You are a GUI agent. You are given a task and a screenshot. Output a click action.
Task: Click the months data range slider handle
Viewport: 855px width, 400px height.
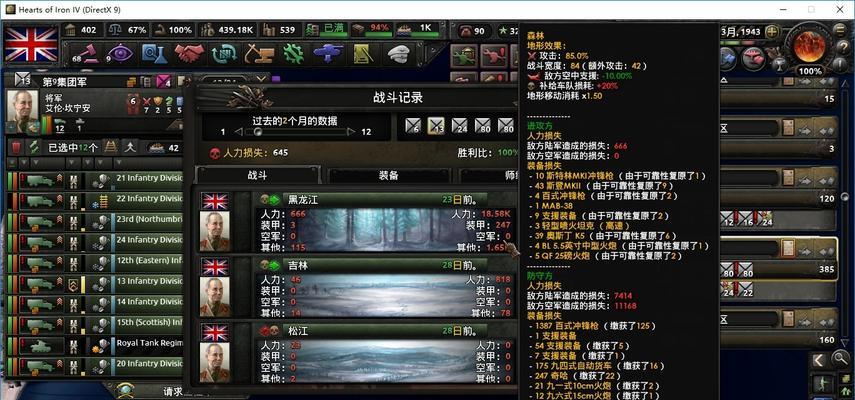point(258,131)
